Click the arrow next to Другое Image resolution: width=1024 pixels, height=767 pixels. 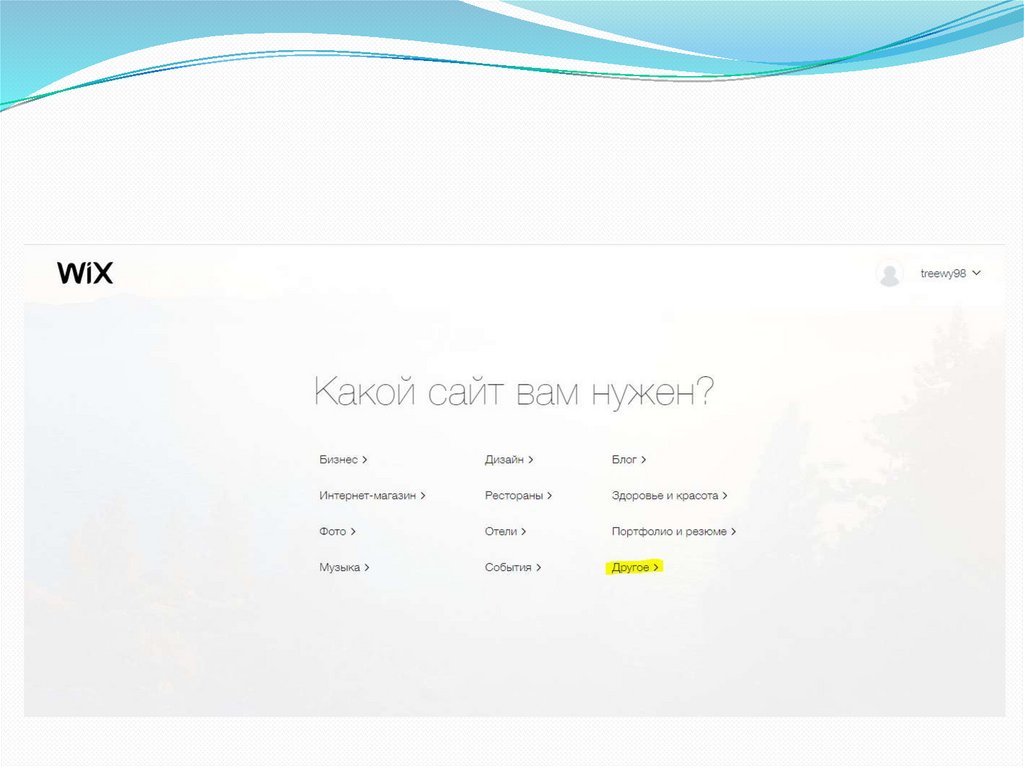coord(657,567)
